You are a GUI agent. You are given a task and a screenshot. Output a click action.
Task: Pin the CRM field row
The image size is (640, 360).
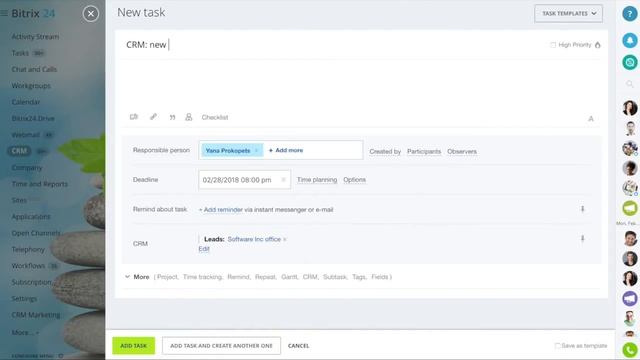(x=582, y=238)
